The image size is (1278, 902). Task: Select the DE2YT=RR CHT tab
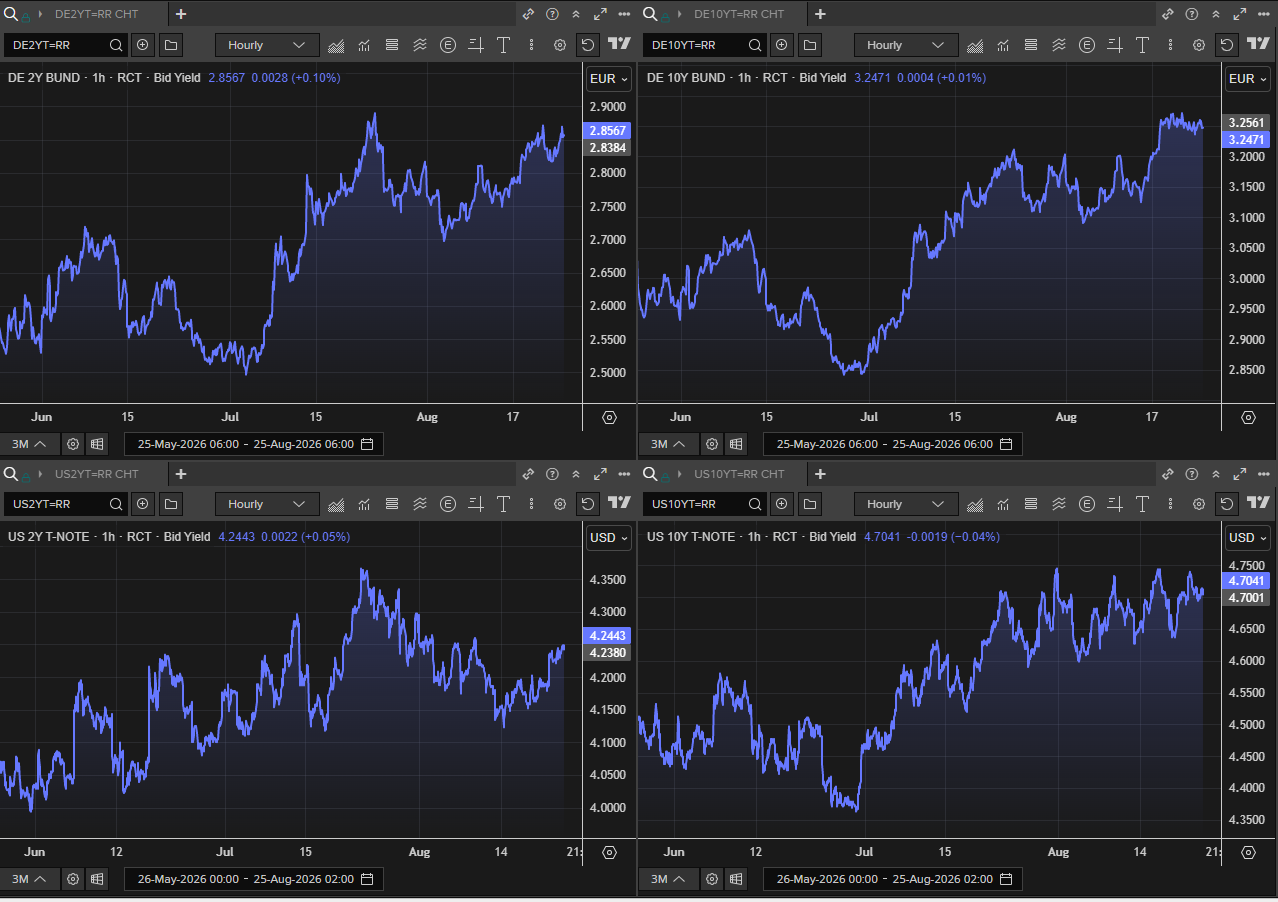(x=97, y=14)
